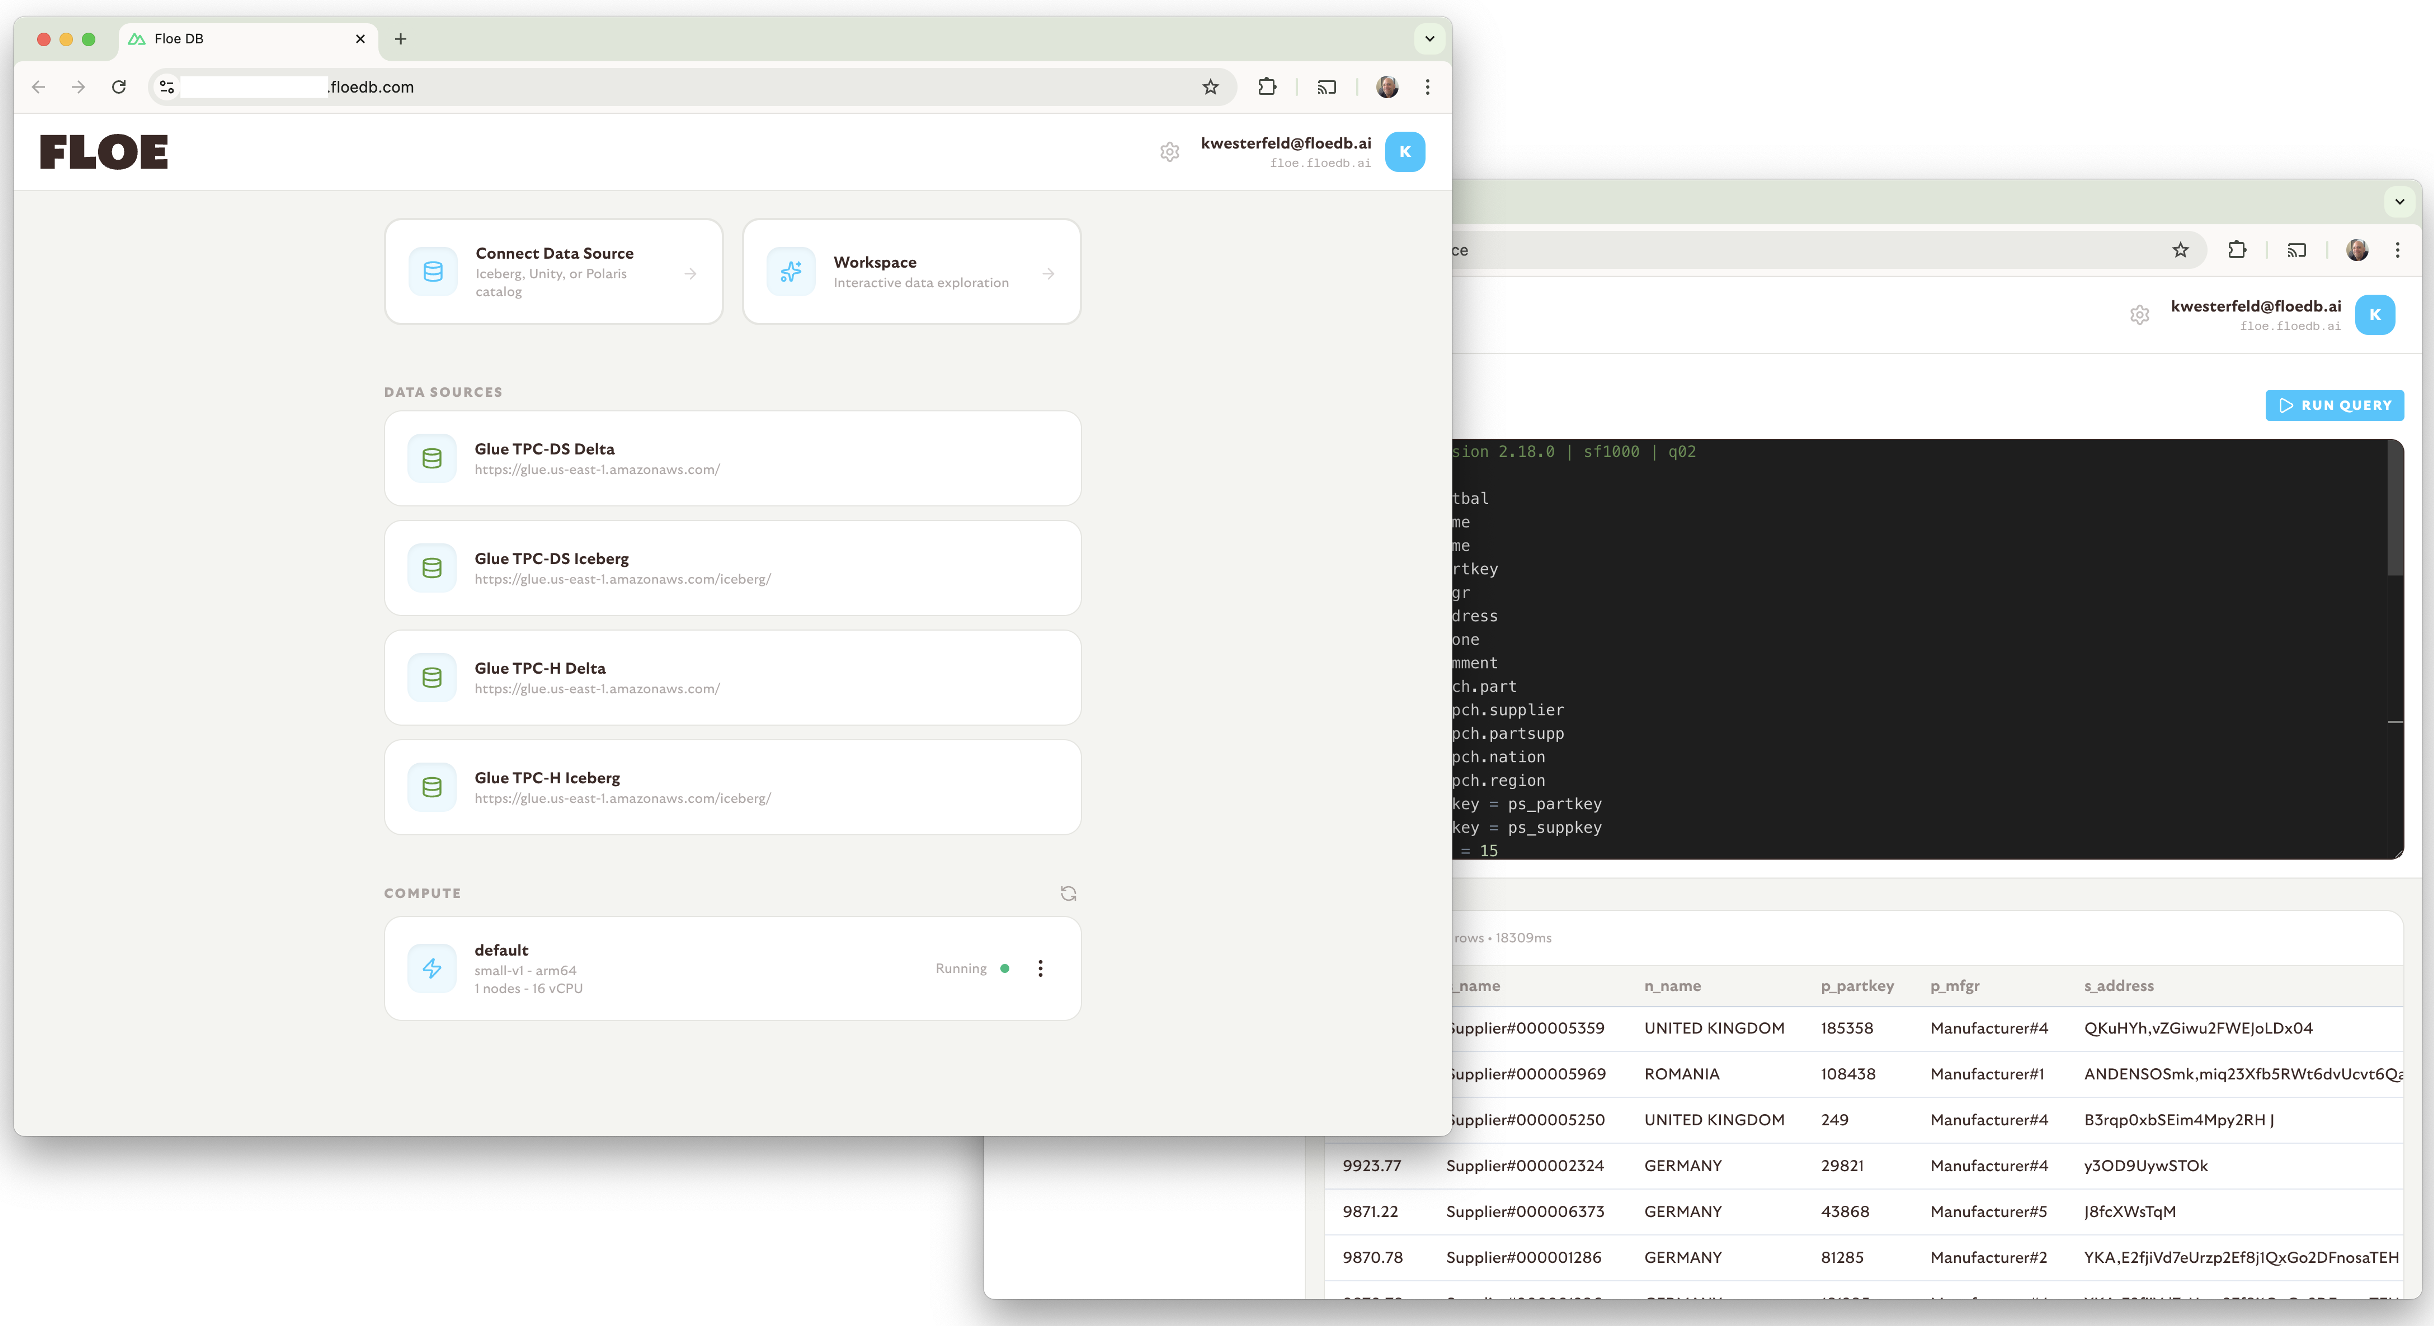Image resolution: width=2434 pixels, height=1326 pixels.
Task: Click the database icon beside Glue TPC-H Iceberg
Action: [432, 787]
